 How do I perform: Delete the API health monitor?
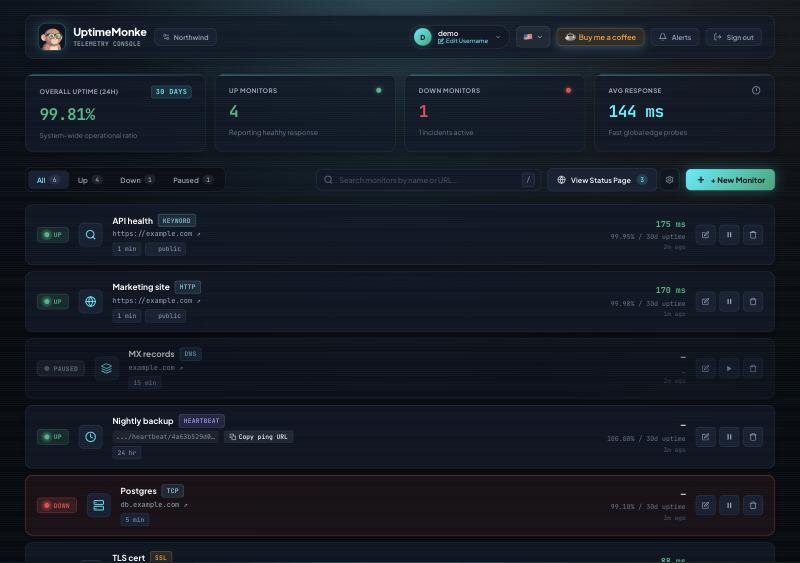tap(753, 235)
